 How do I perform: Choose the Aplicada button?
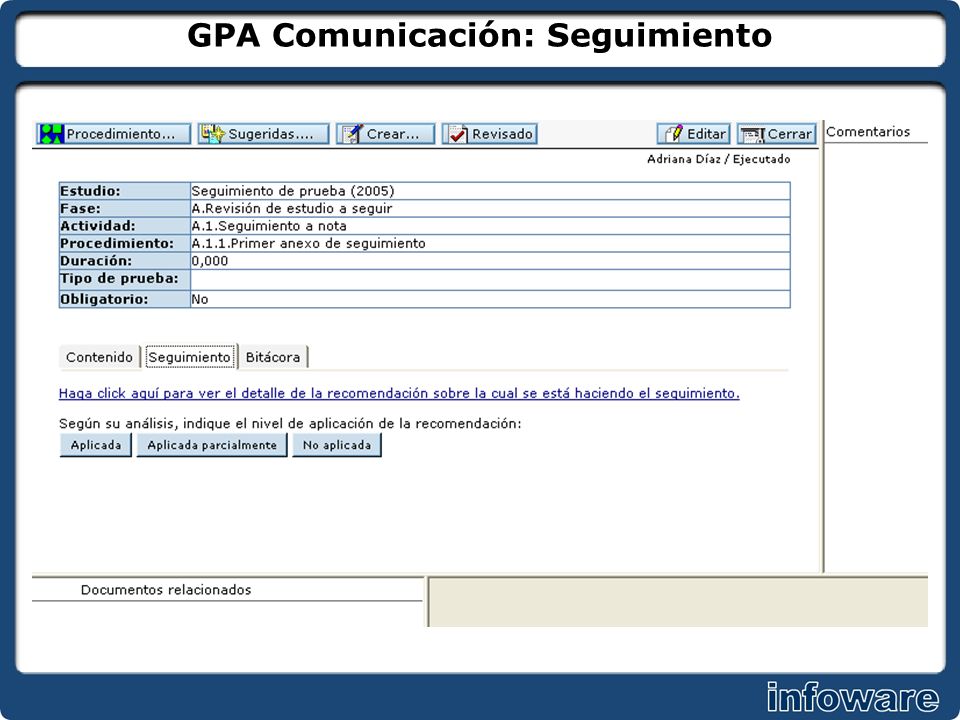click(96, 445)
